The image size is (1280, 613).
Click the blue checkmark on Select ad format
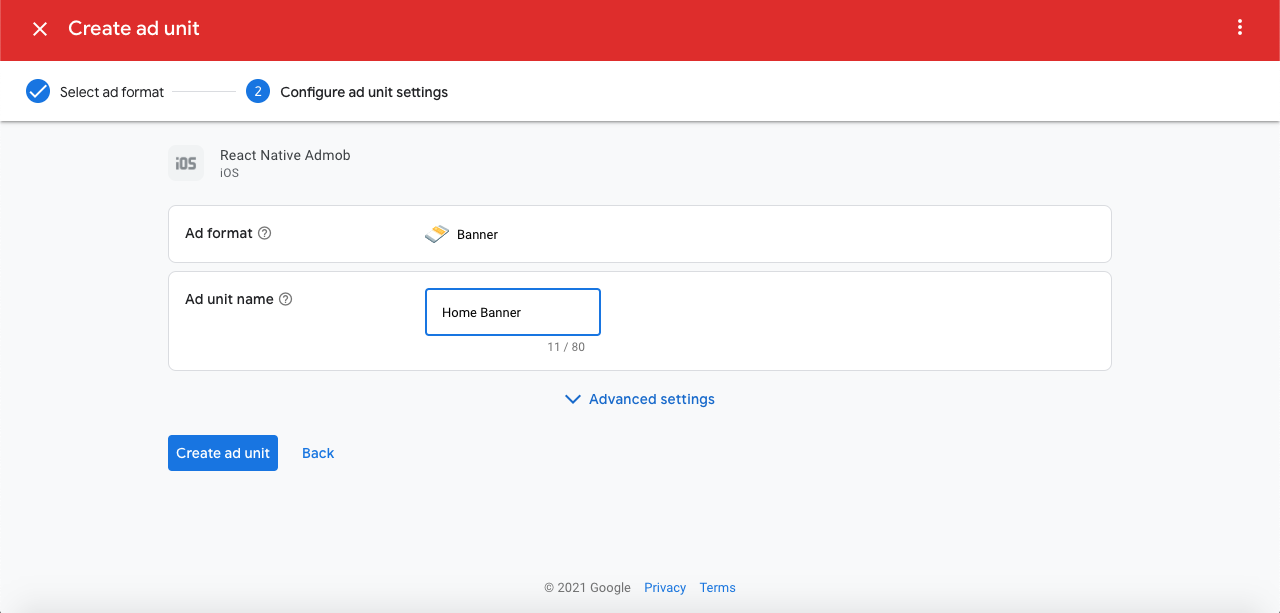(x=37, y=91)
